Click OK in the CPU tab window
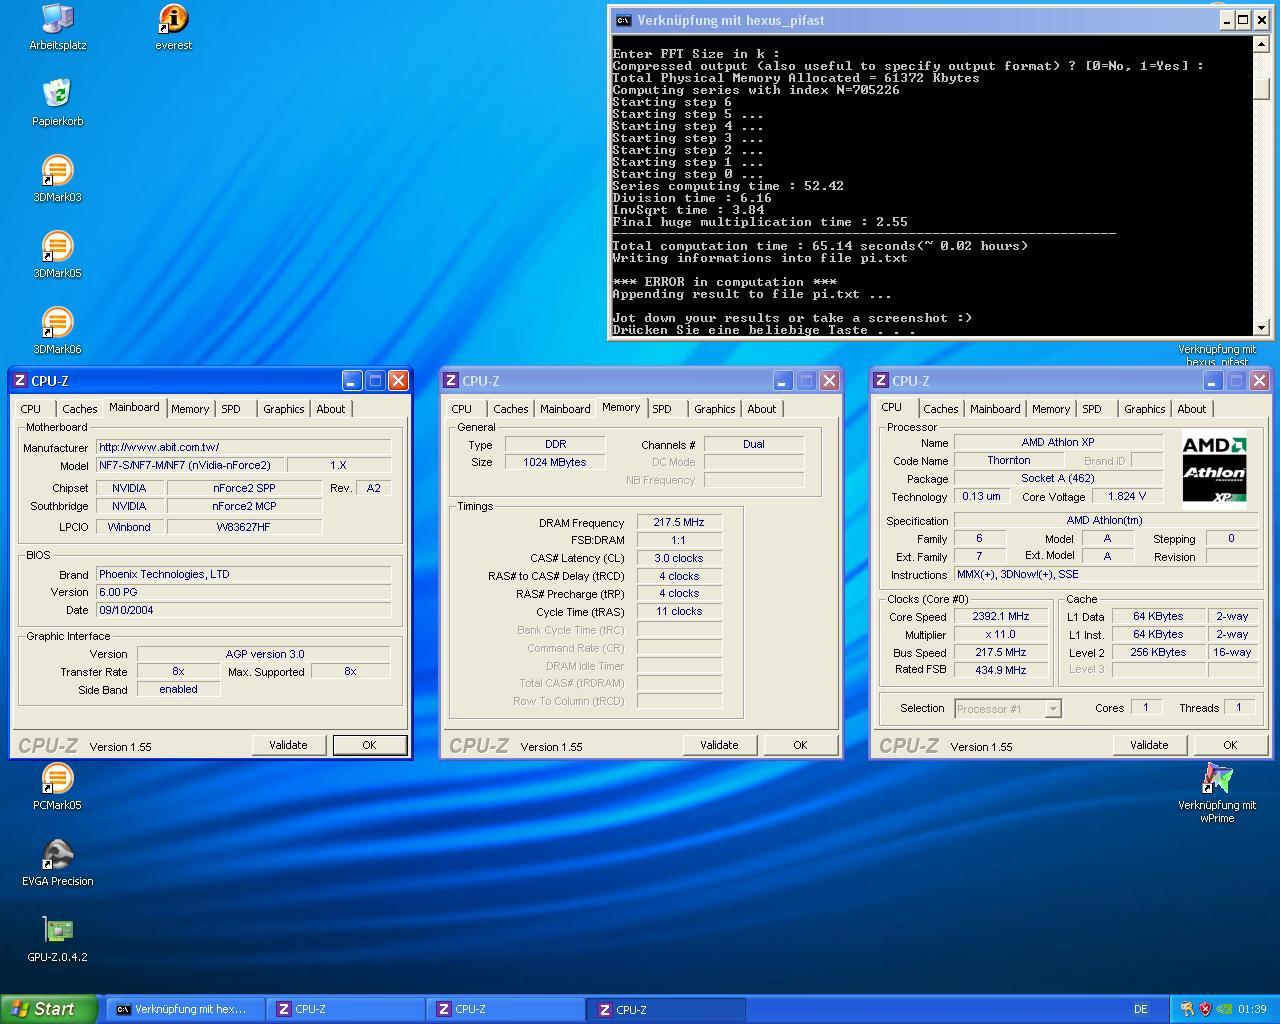The width and height of the screenshot is (1280, 1024). (x=1230, y=745)
